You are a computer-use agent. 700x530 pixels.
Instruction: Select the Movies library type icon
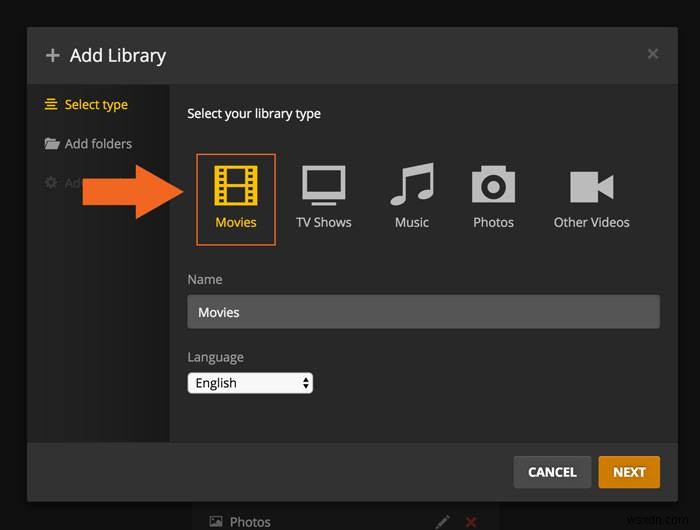(x=236, y=187)
